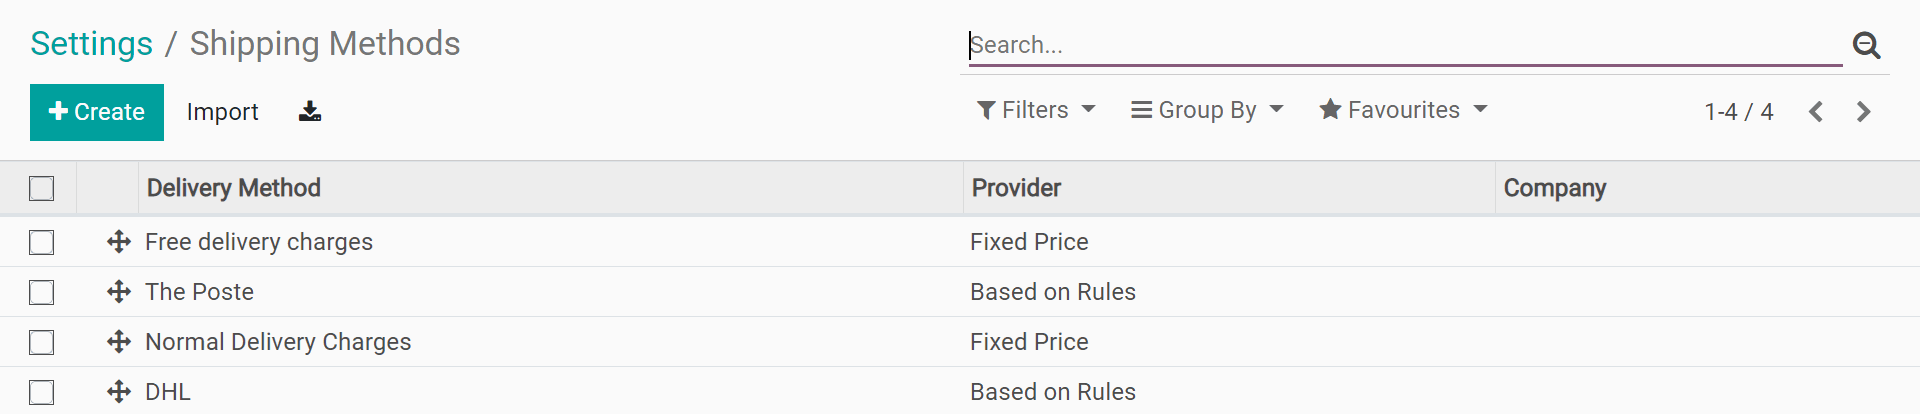Sort by Delivery Method column header
The image size is (1920, 414).
(x=234, y=188)
